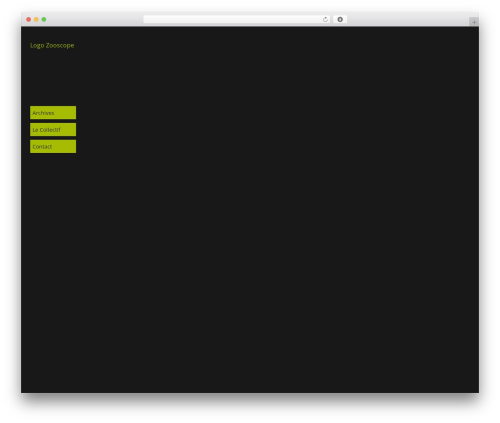The width and height of the screenshot is (500, 423).
Task: Click the Contact item in sidebar navigation
Action: pyautogui.click(x=53, y=147)
